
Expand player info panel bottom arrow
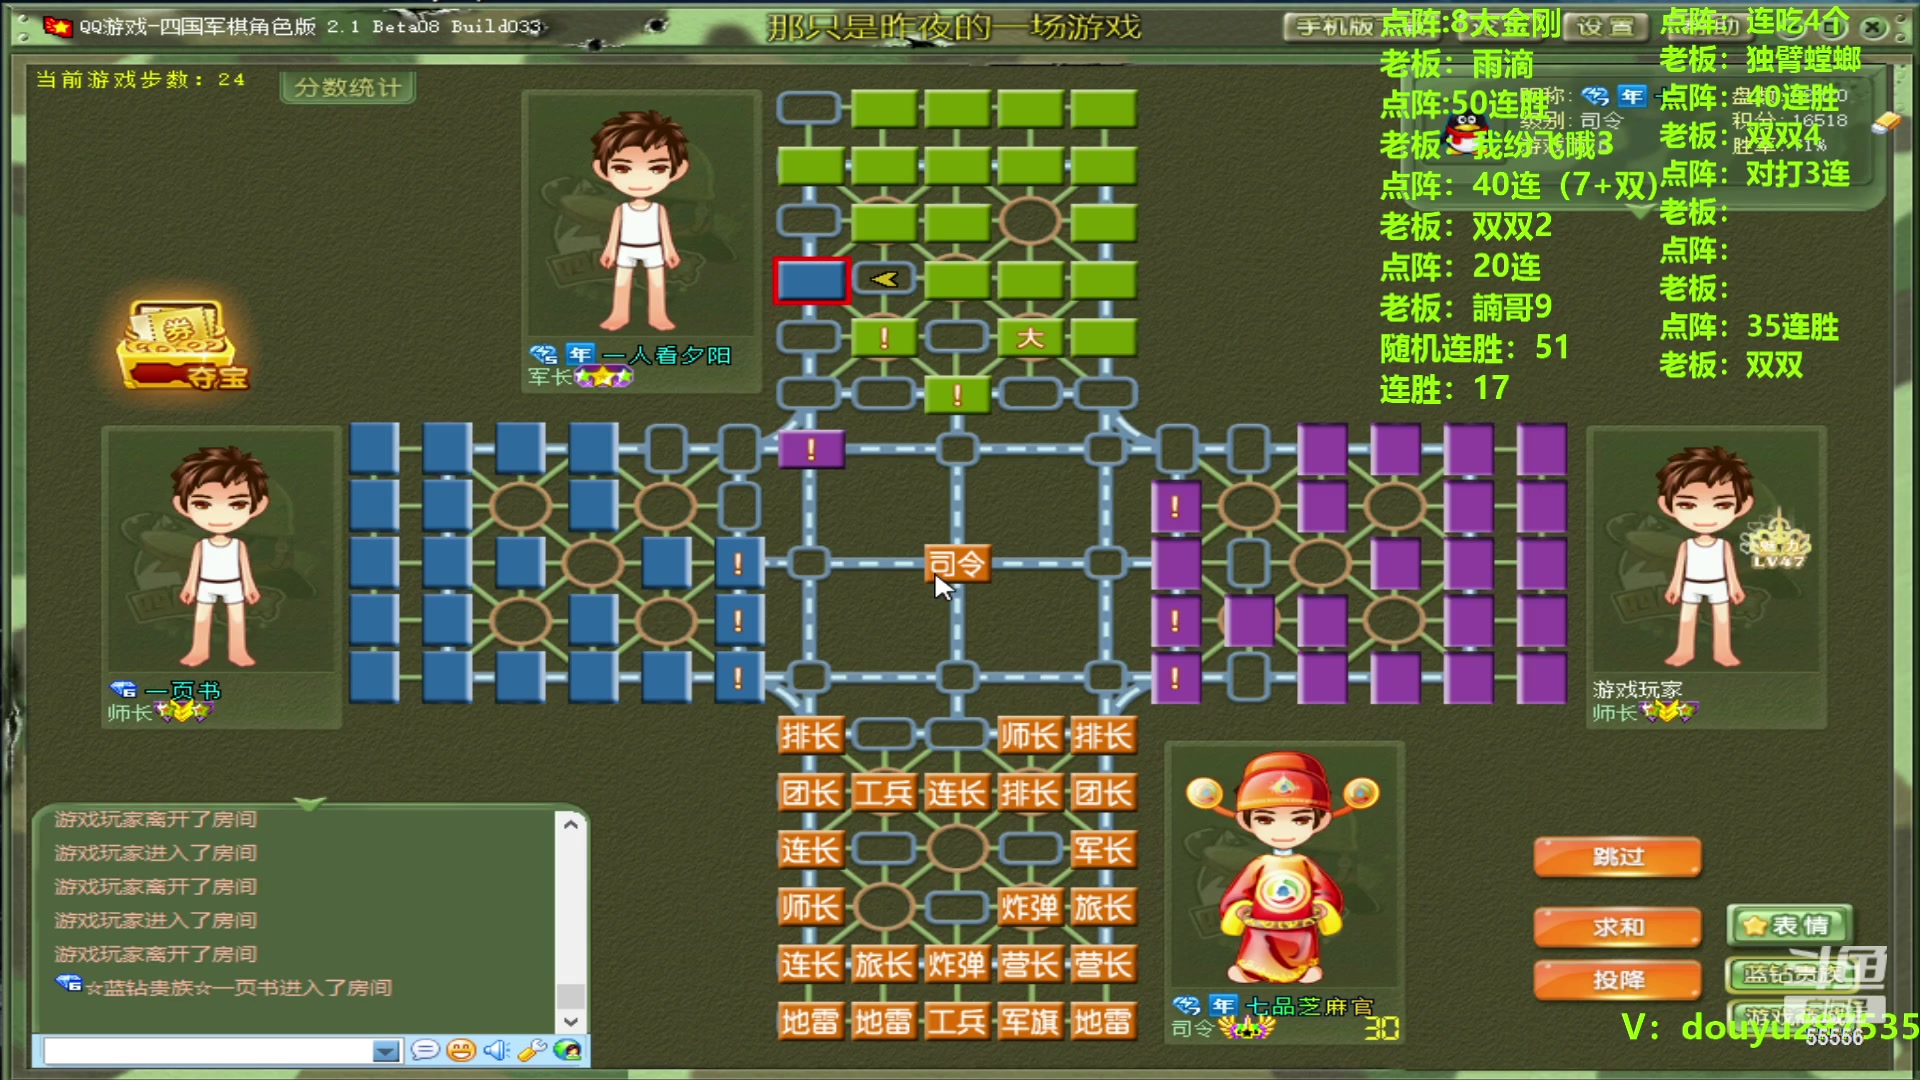pos(1640,212)
